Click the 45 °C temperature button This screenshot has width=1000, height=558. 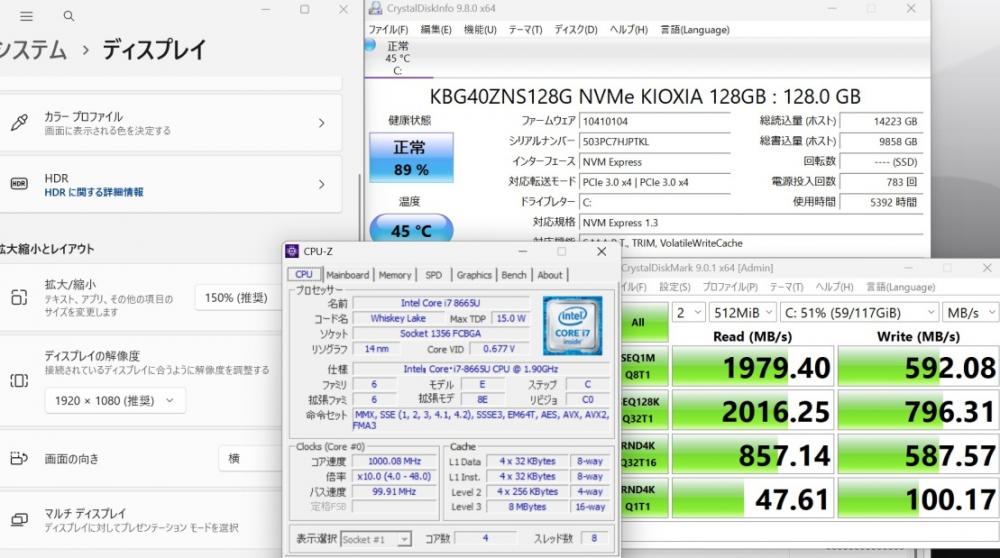tap(411, 230)
